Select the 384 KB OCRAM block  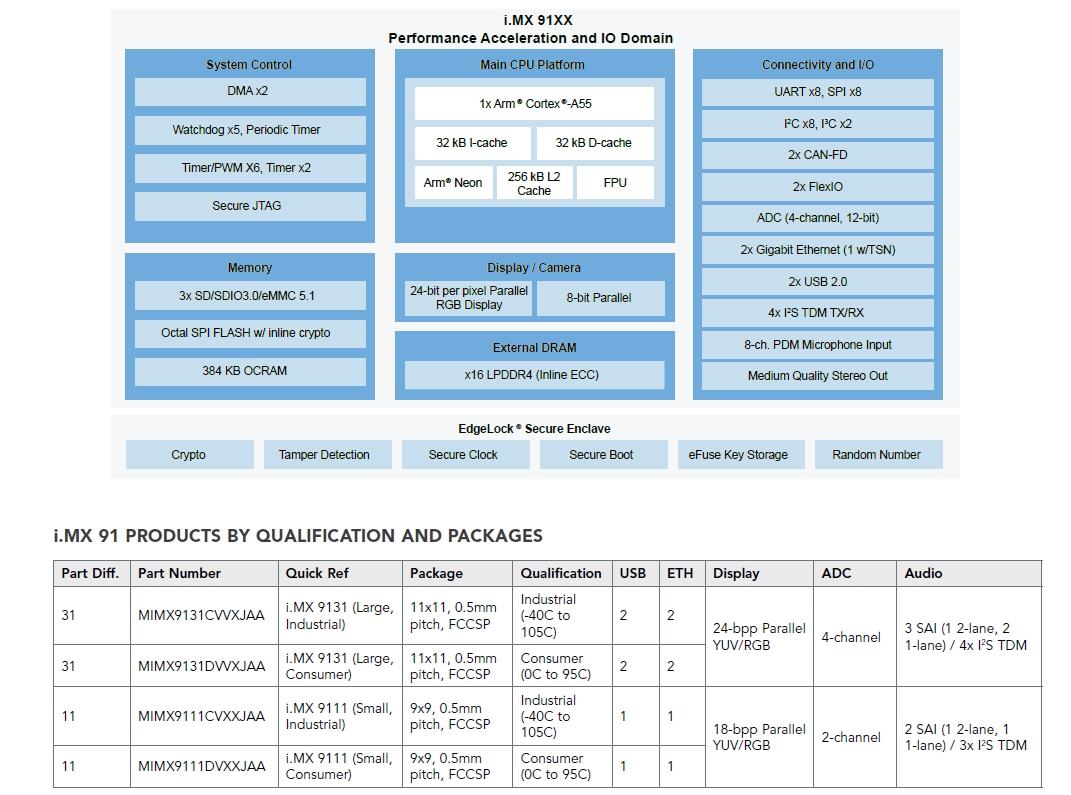click(x=249, y=371)
